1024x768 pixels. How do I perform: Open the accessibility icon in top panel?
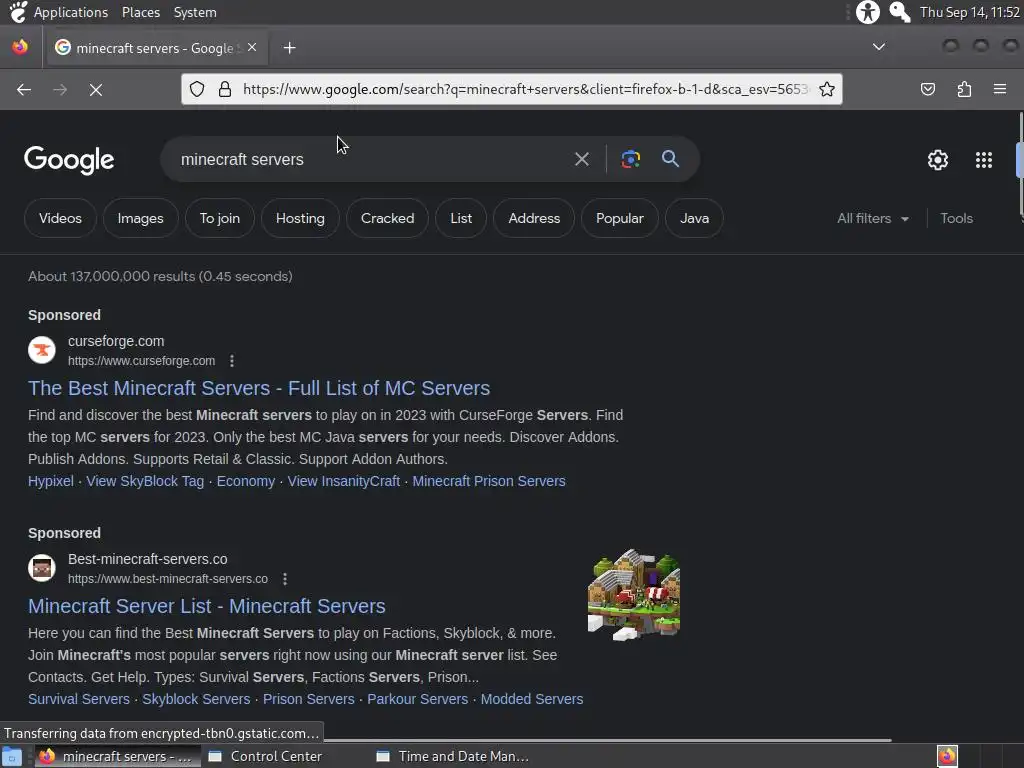(x=868, y=12)
